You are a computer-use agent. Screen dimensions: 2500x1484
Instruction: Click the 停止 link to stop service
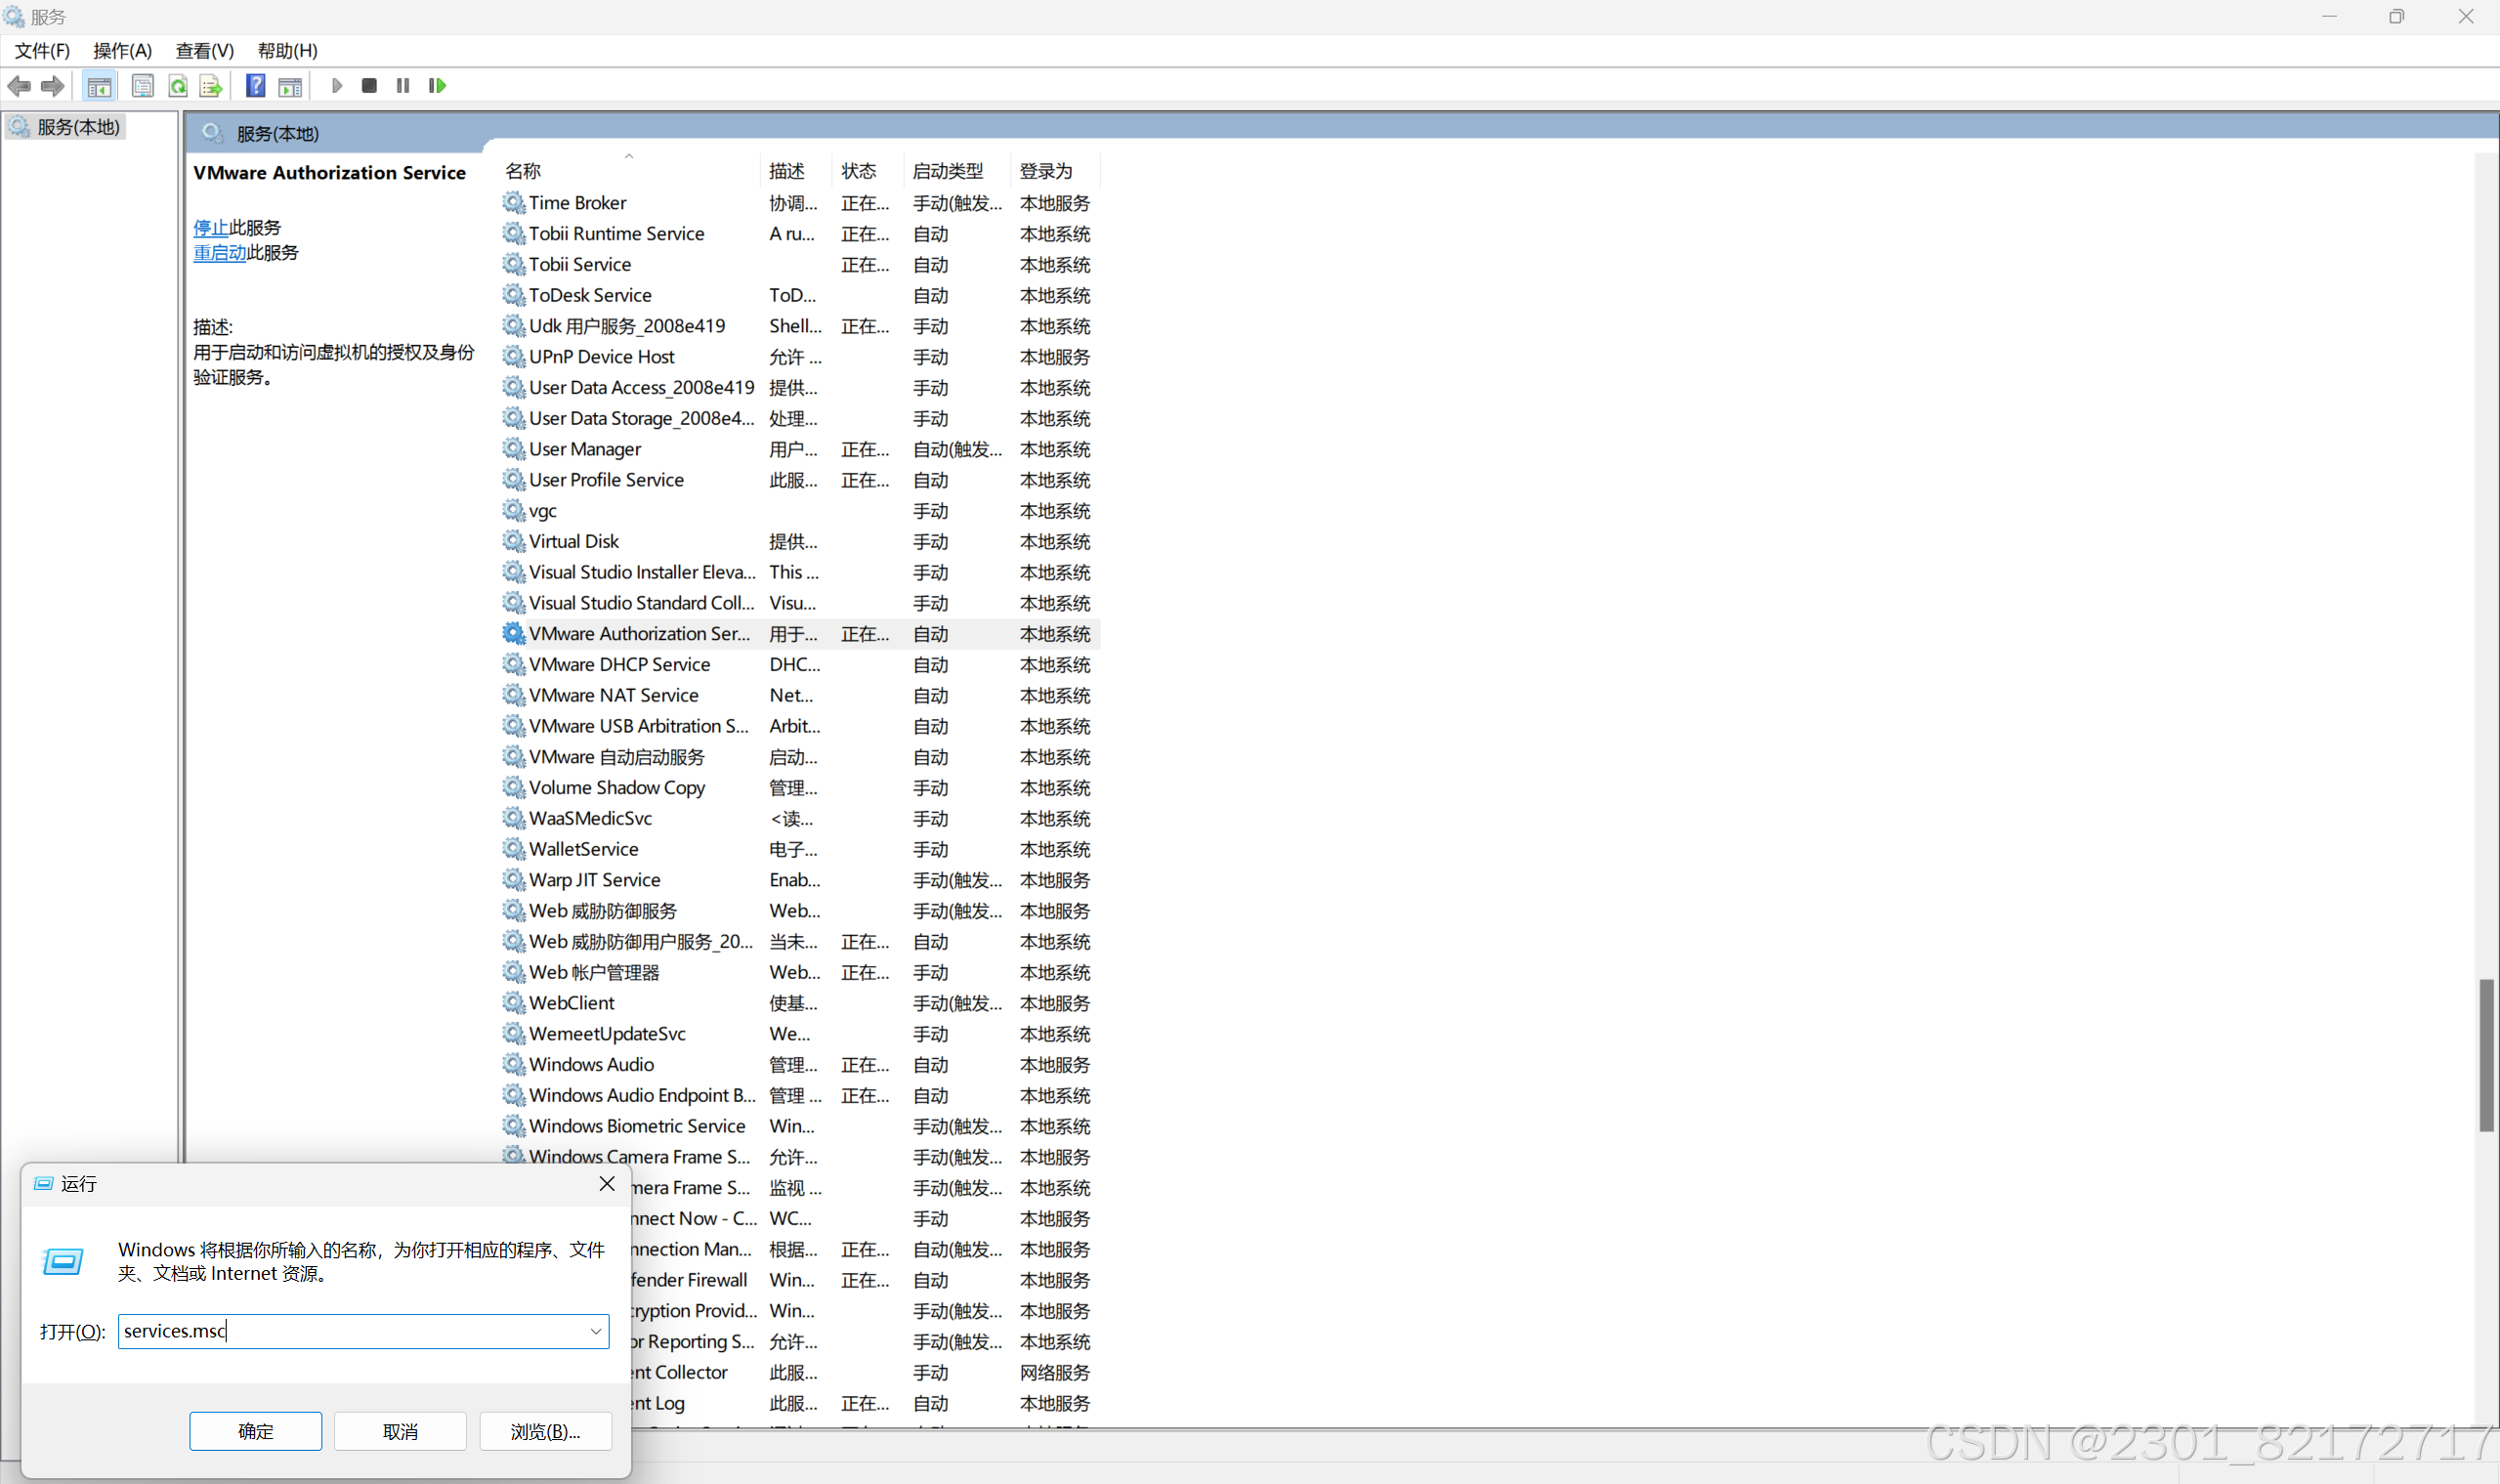click(x=210, y=228)
